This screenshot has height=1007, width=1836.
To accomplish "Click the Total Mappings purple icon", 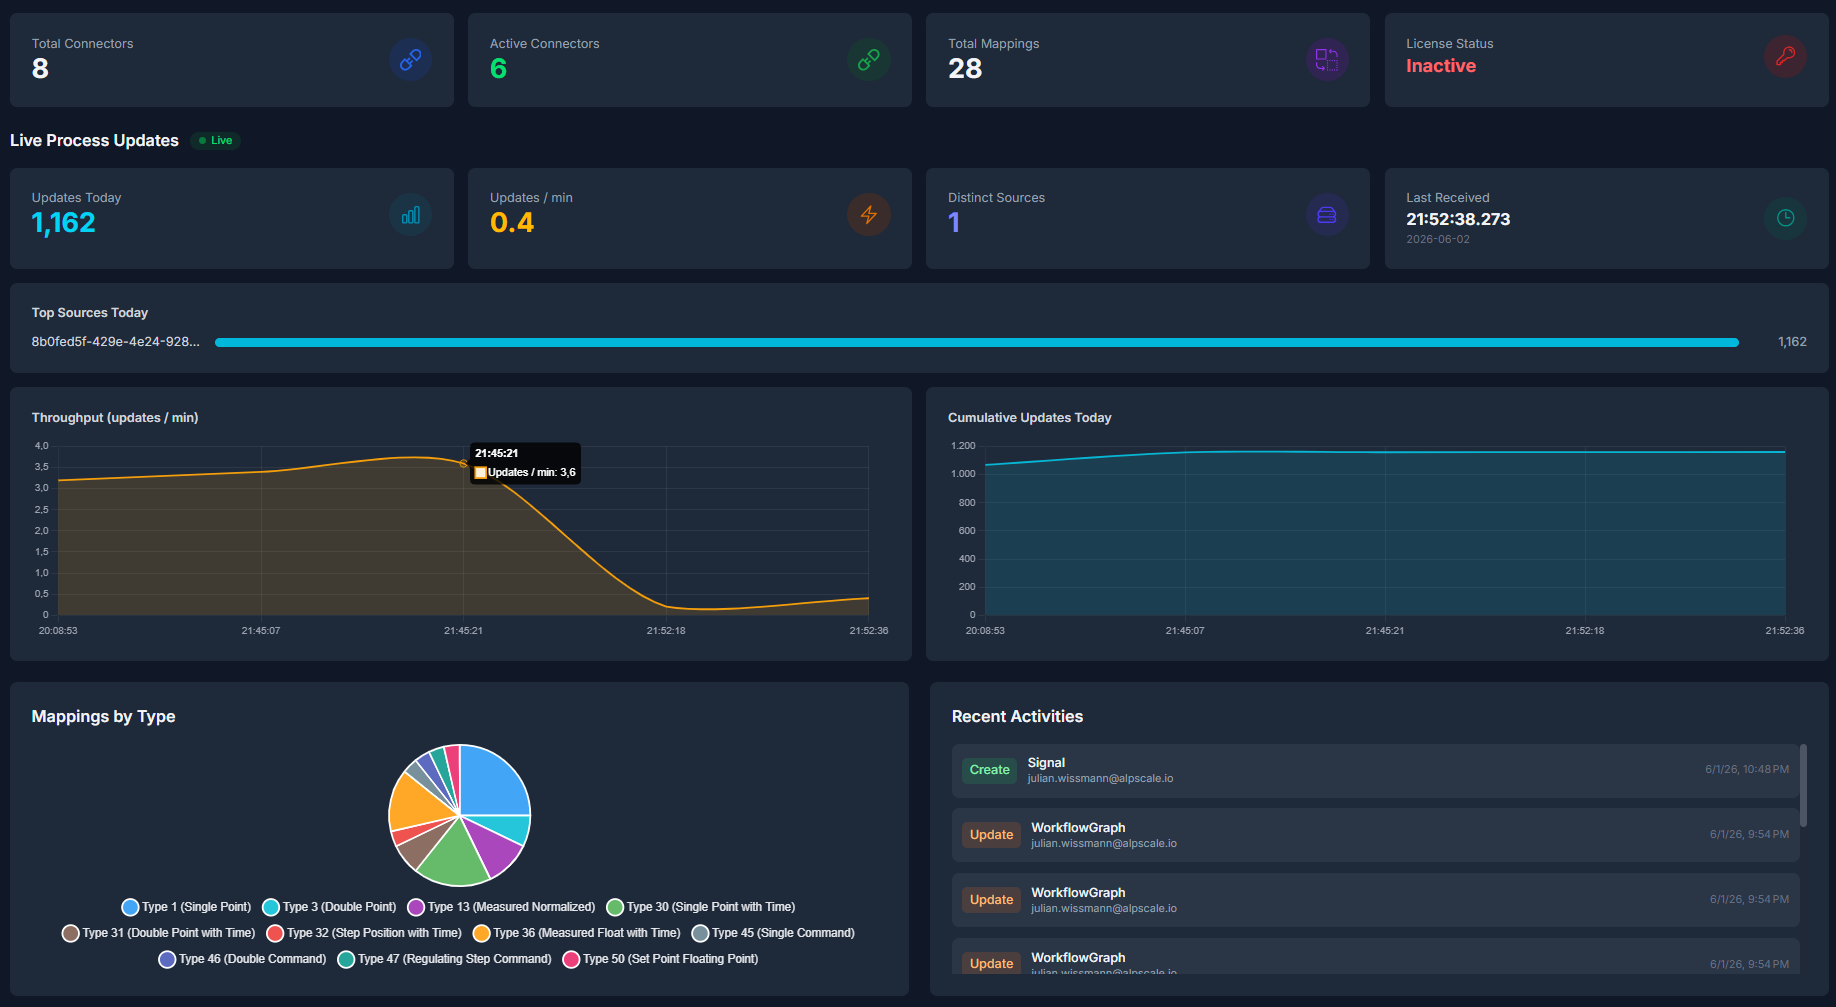I will click(x=1327, y=60).
